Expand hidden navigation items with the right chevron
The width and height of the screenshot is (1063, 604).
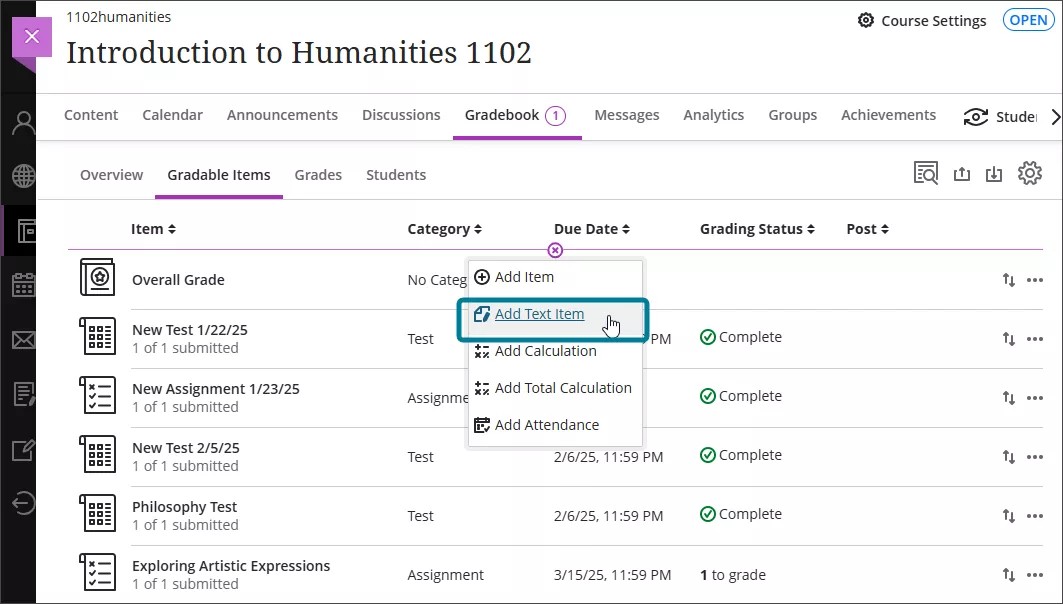click(1057, 116)
